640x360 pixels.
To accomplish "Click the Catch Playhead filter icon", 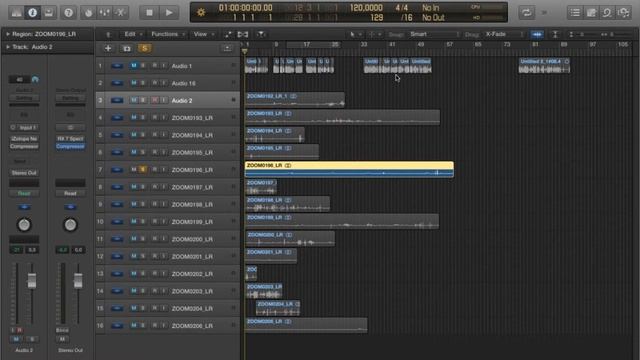I will tap(261, 34).
